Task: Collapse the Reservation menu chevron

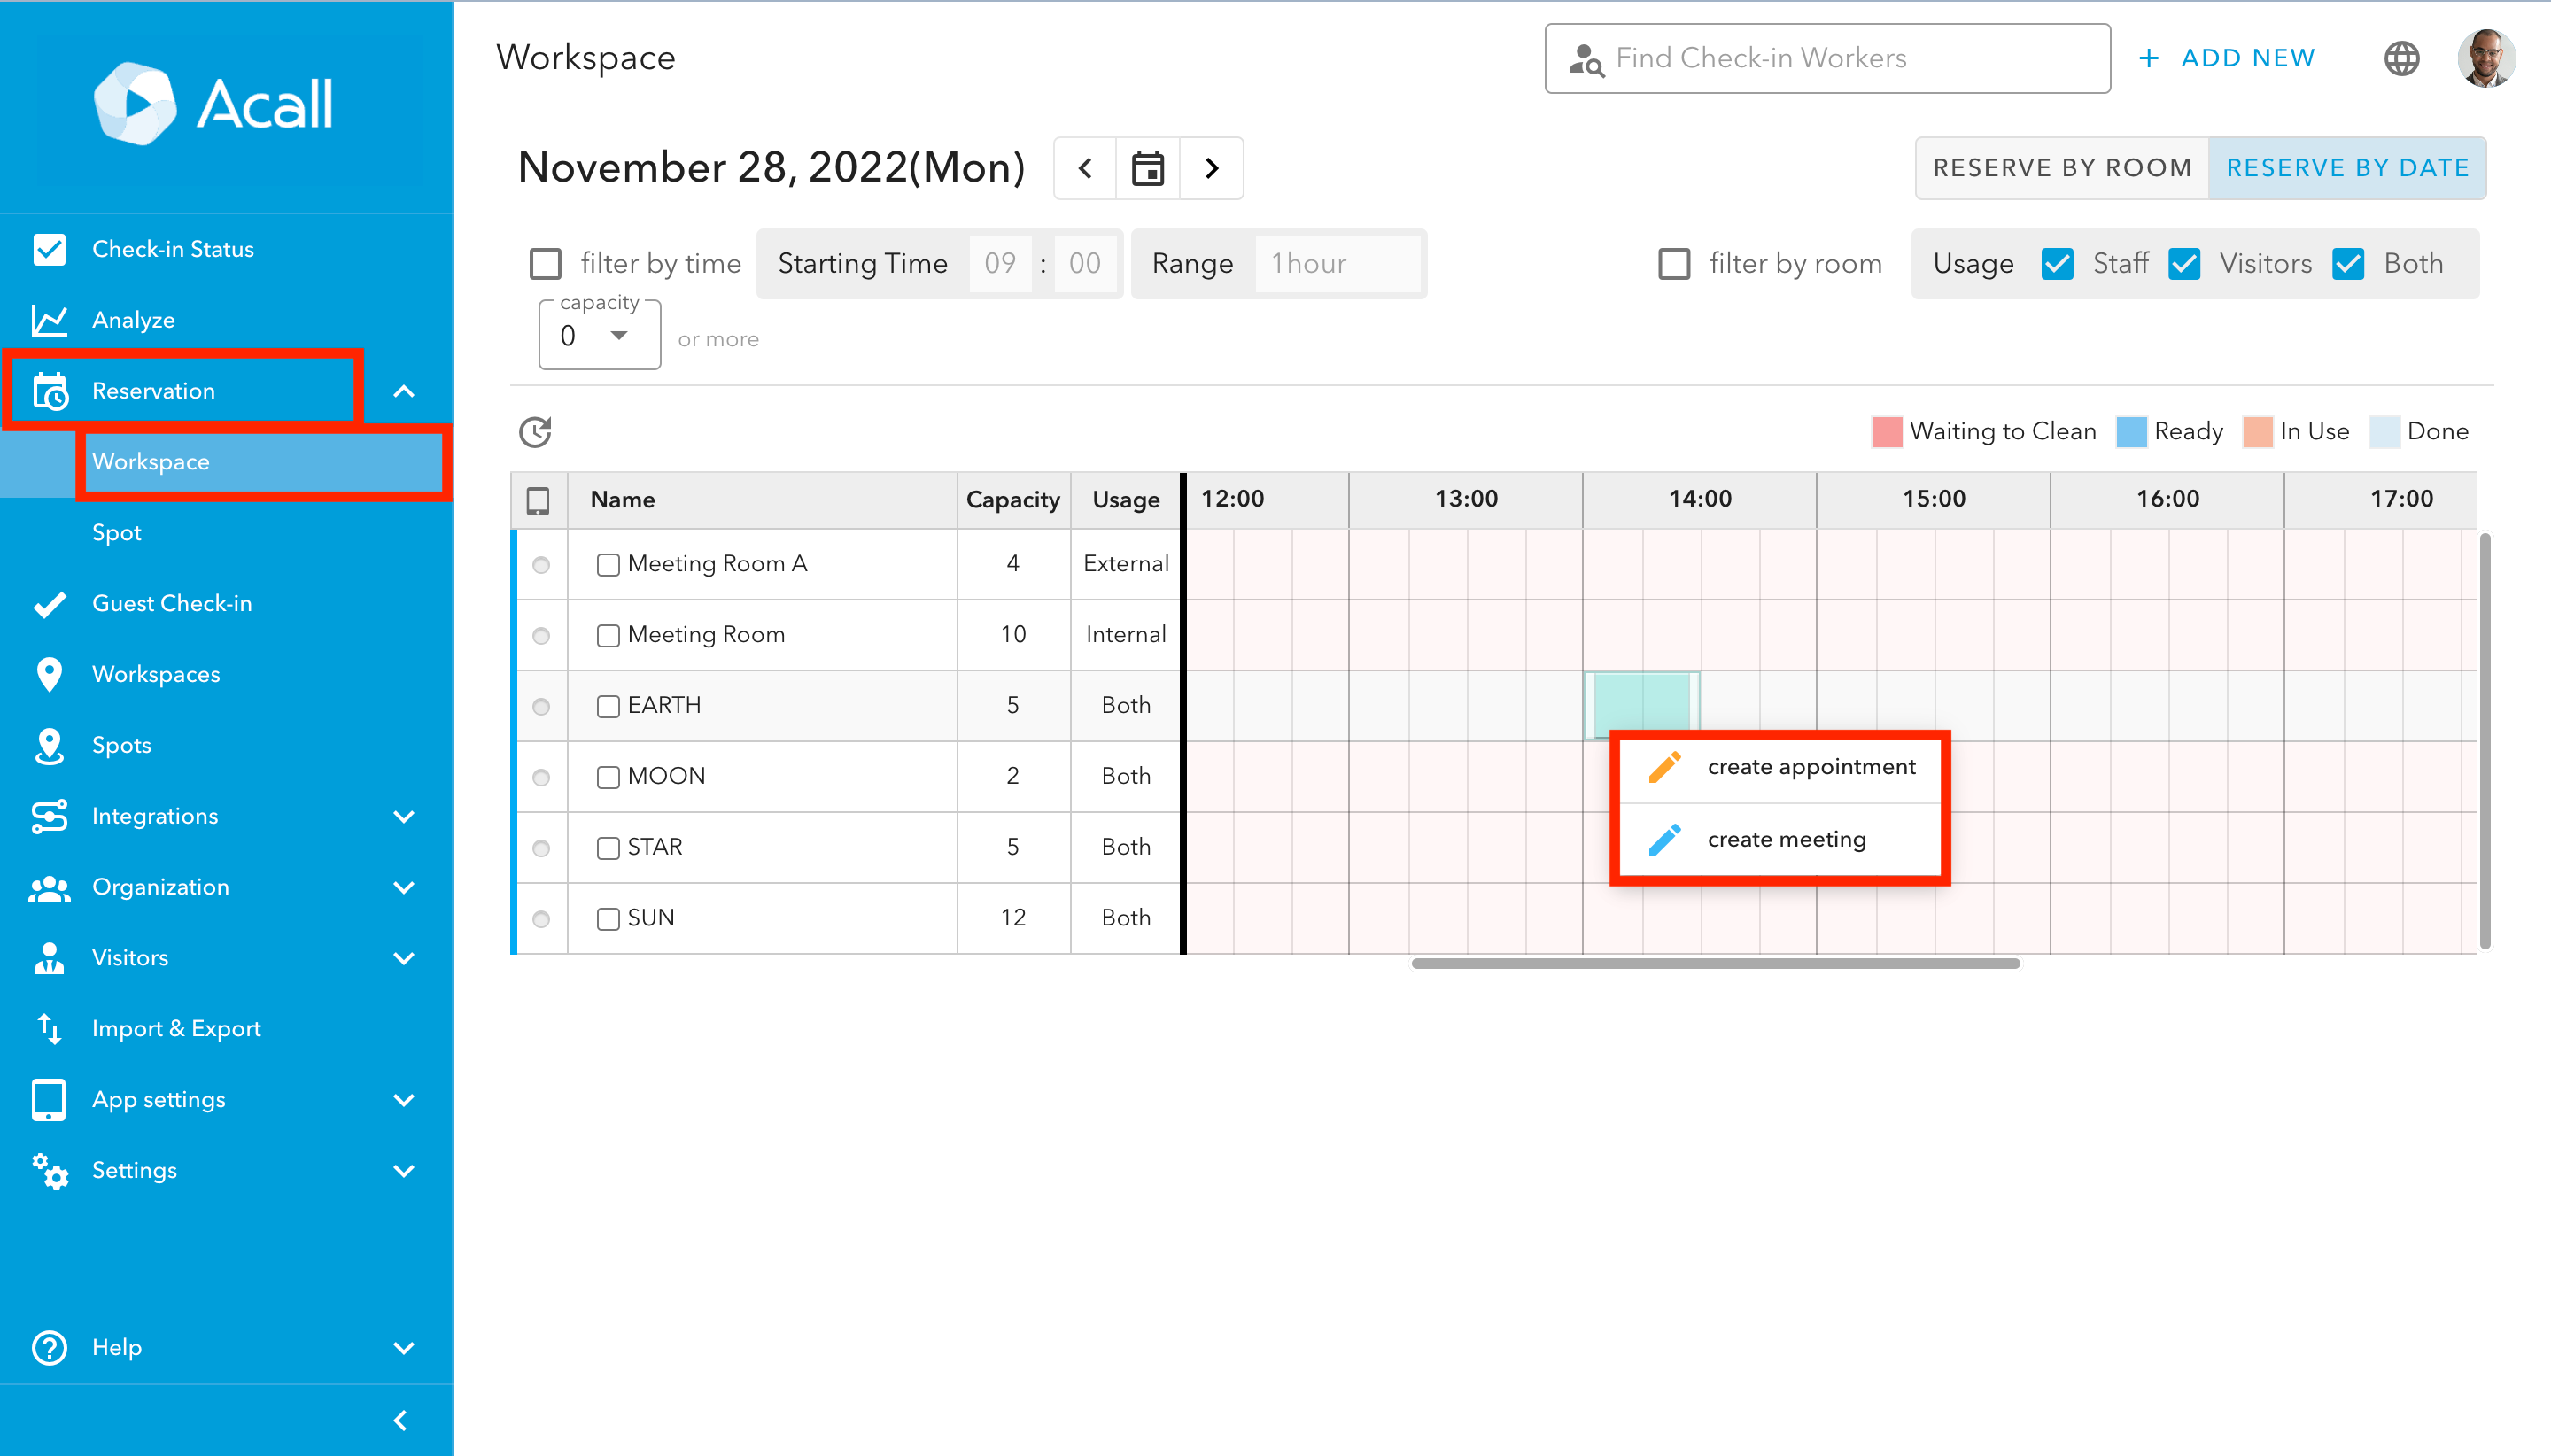Action: point(403,391)
